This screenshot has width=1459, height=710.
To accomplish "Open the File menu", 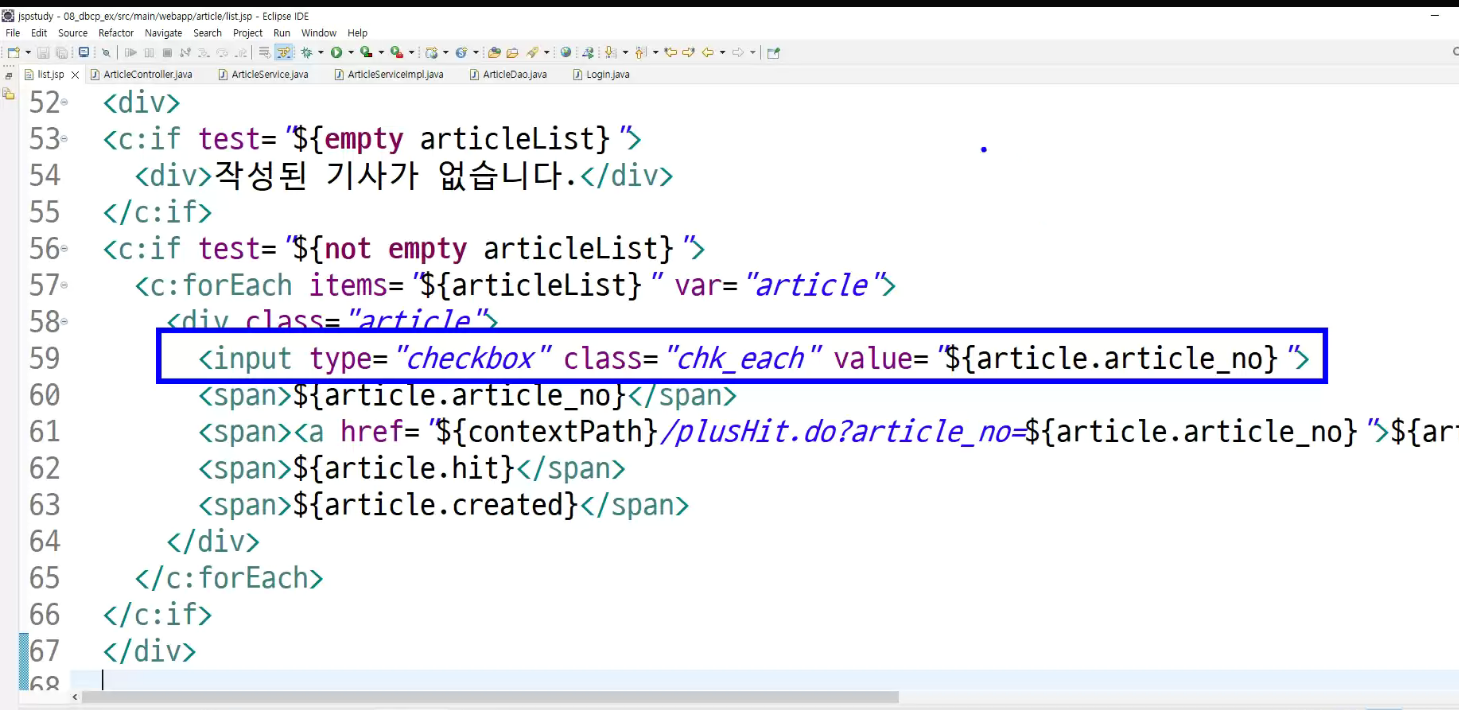I will pyautogui.click(x=13, y=33).
